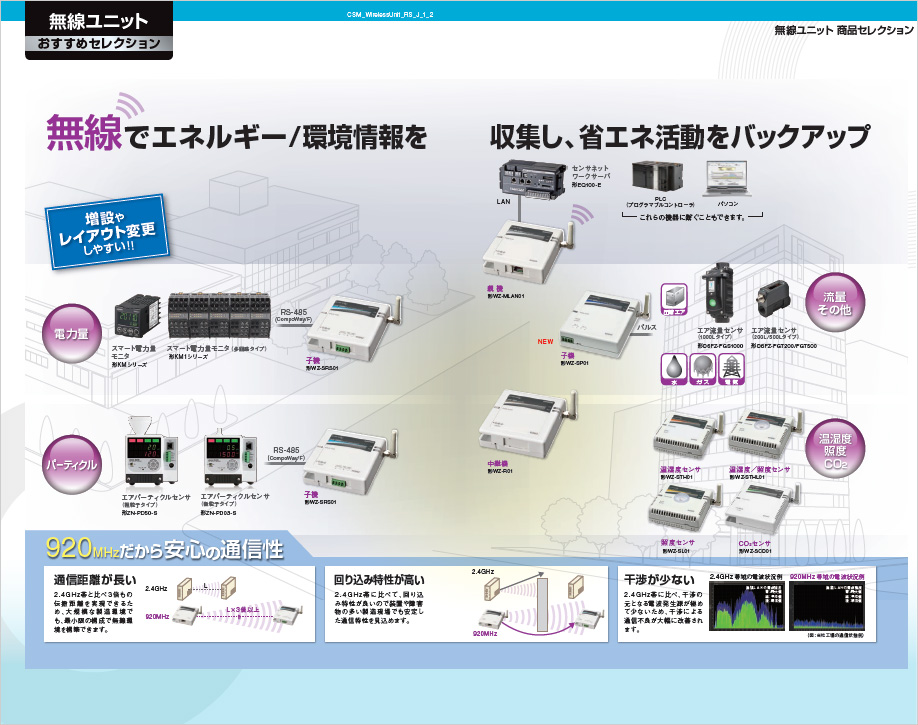Click the CSM_WirelessUnit_RS_J_1_2 file label
The image size is (918, 725).
click(390, 14)
